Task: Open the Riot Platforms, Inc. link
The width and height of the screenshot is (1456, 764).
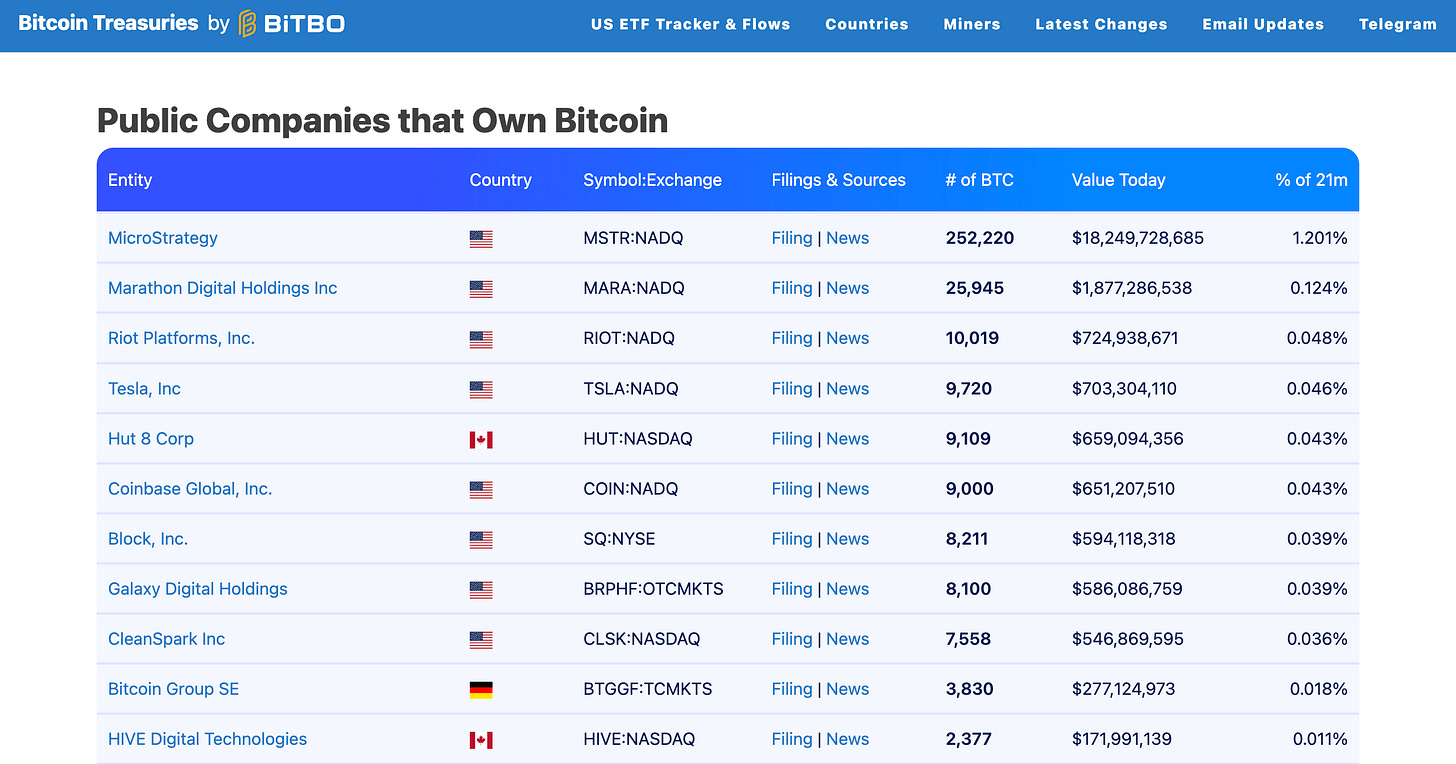Action: (x=182, y=338)
